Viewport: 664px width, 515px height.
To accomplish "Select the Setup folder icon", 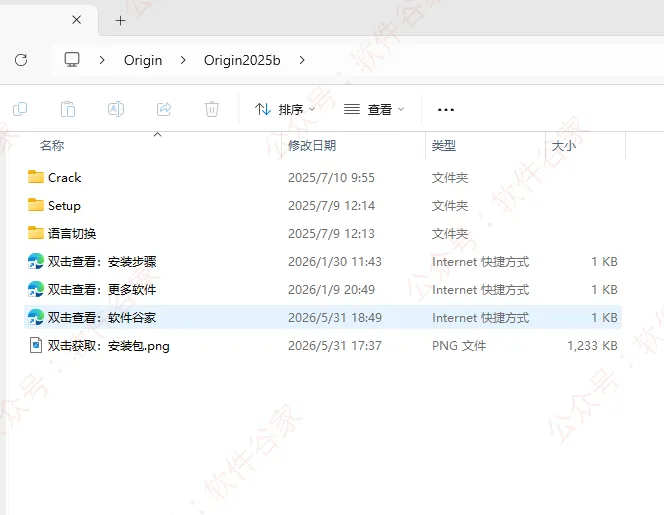I will [36, 205].
